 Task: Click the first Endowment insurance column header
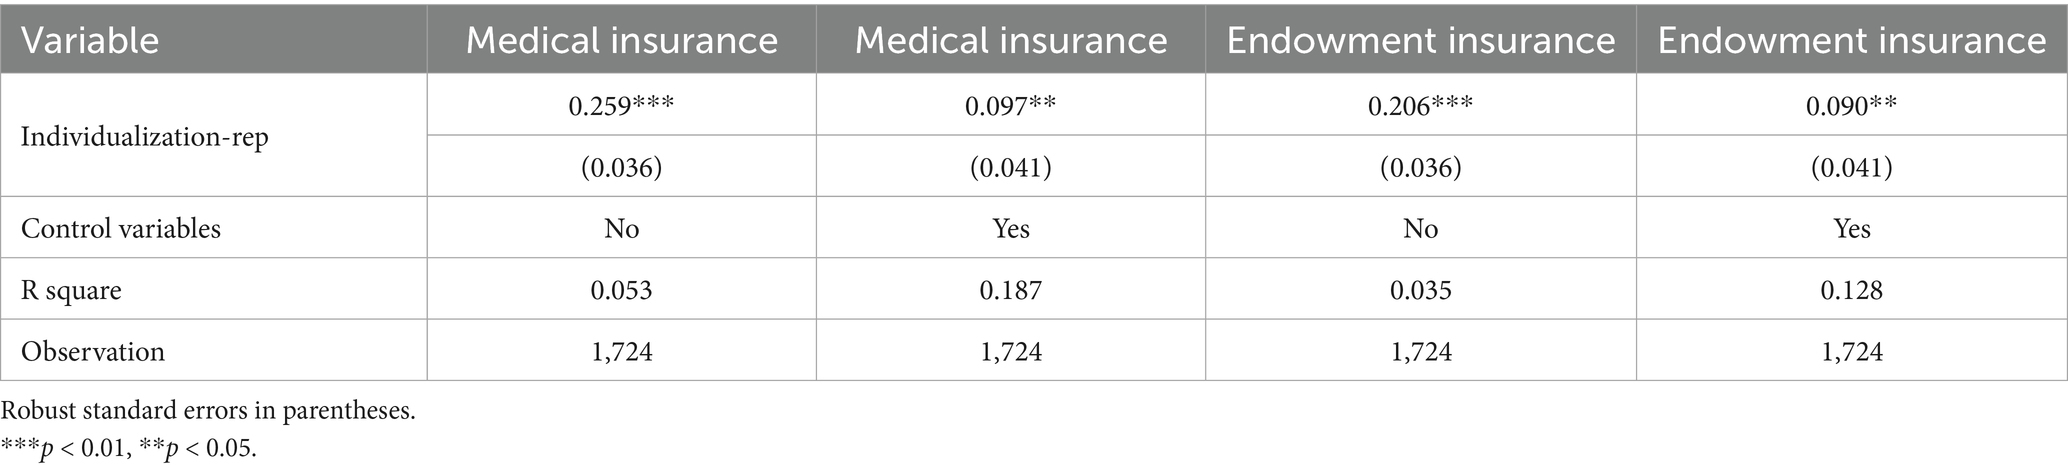pos(1420,40)
